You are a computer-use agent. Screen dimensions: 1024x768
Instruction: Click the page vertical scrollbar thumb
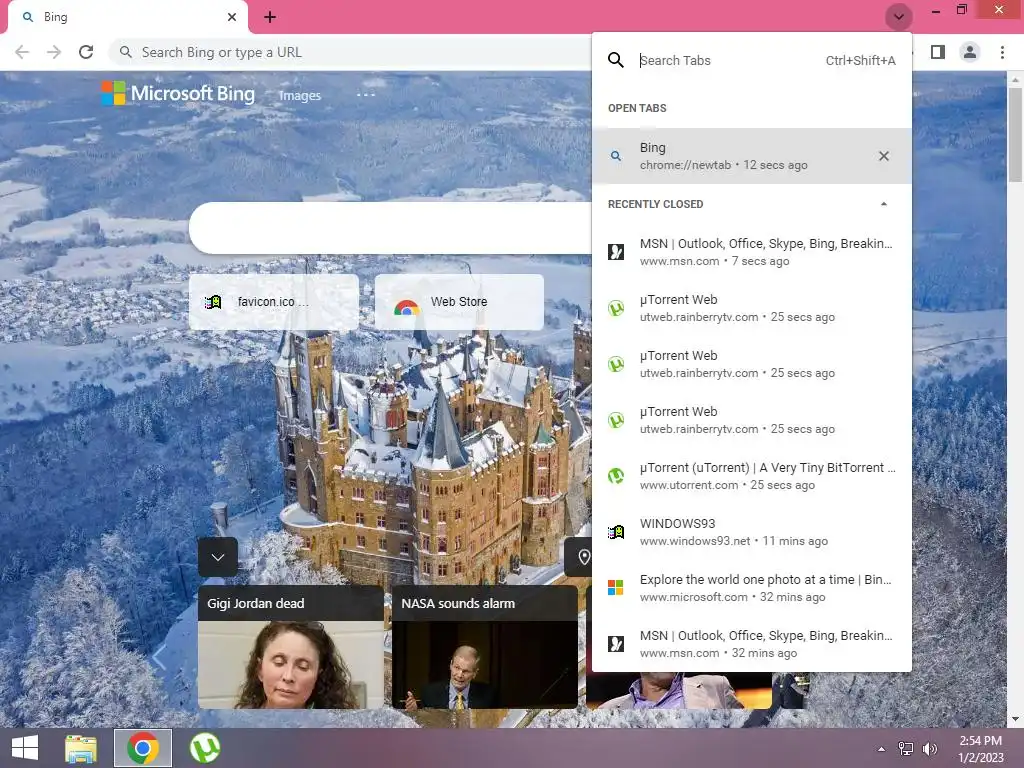pyautogui.click(x=1015, y=134)
